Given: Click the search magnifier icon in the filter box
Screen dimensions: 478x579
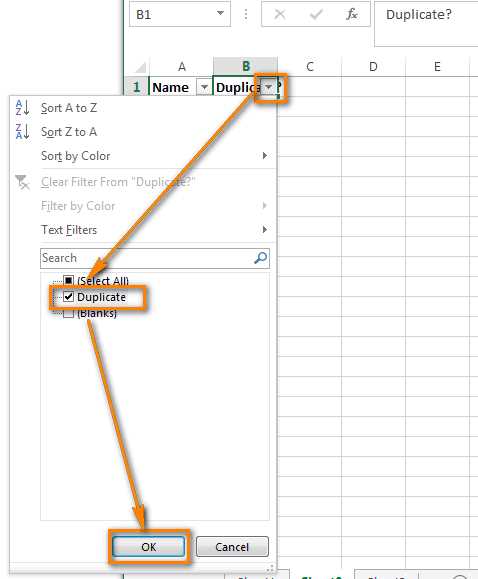Looking at the screenshot, I should click(x=261, y=257).
